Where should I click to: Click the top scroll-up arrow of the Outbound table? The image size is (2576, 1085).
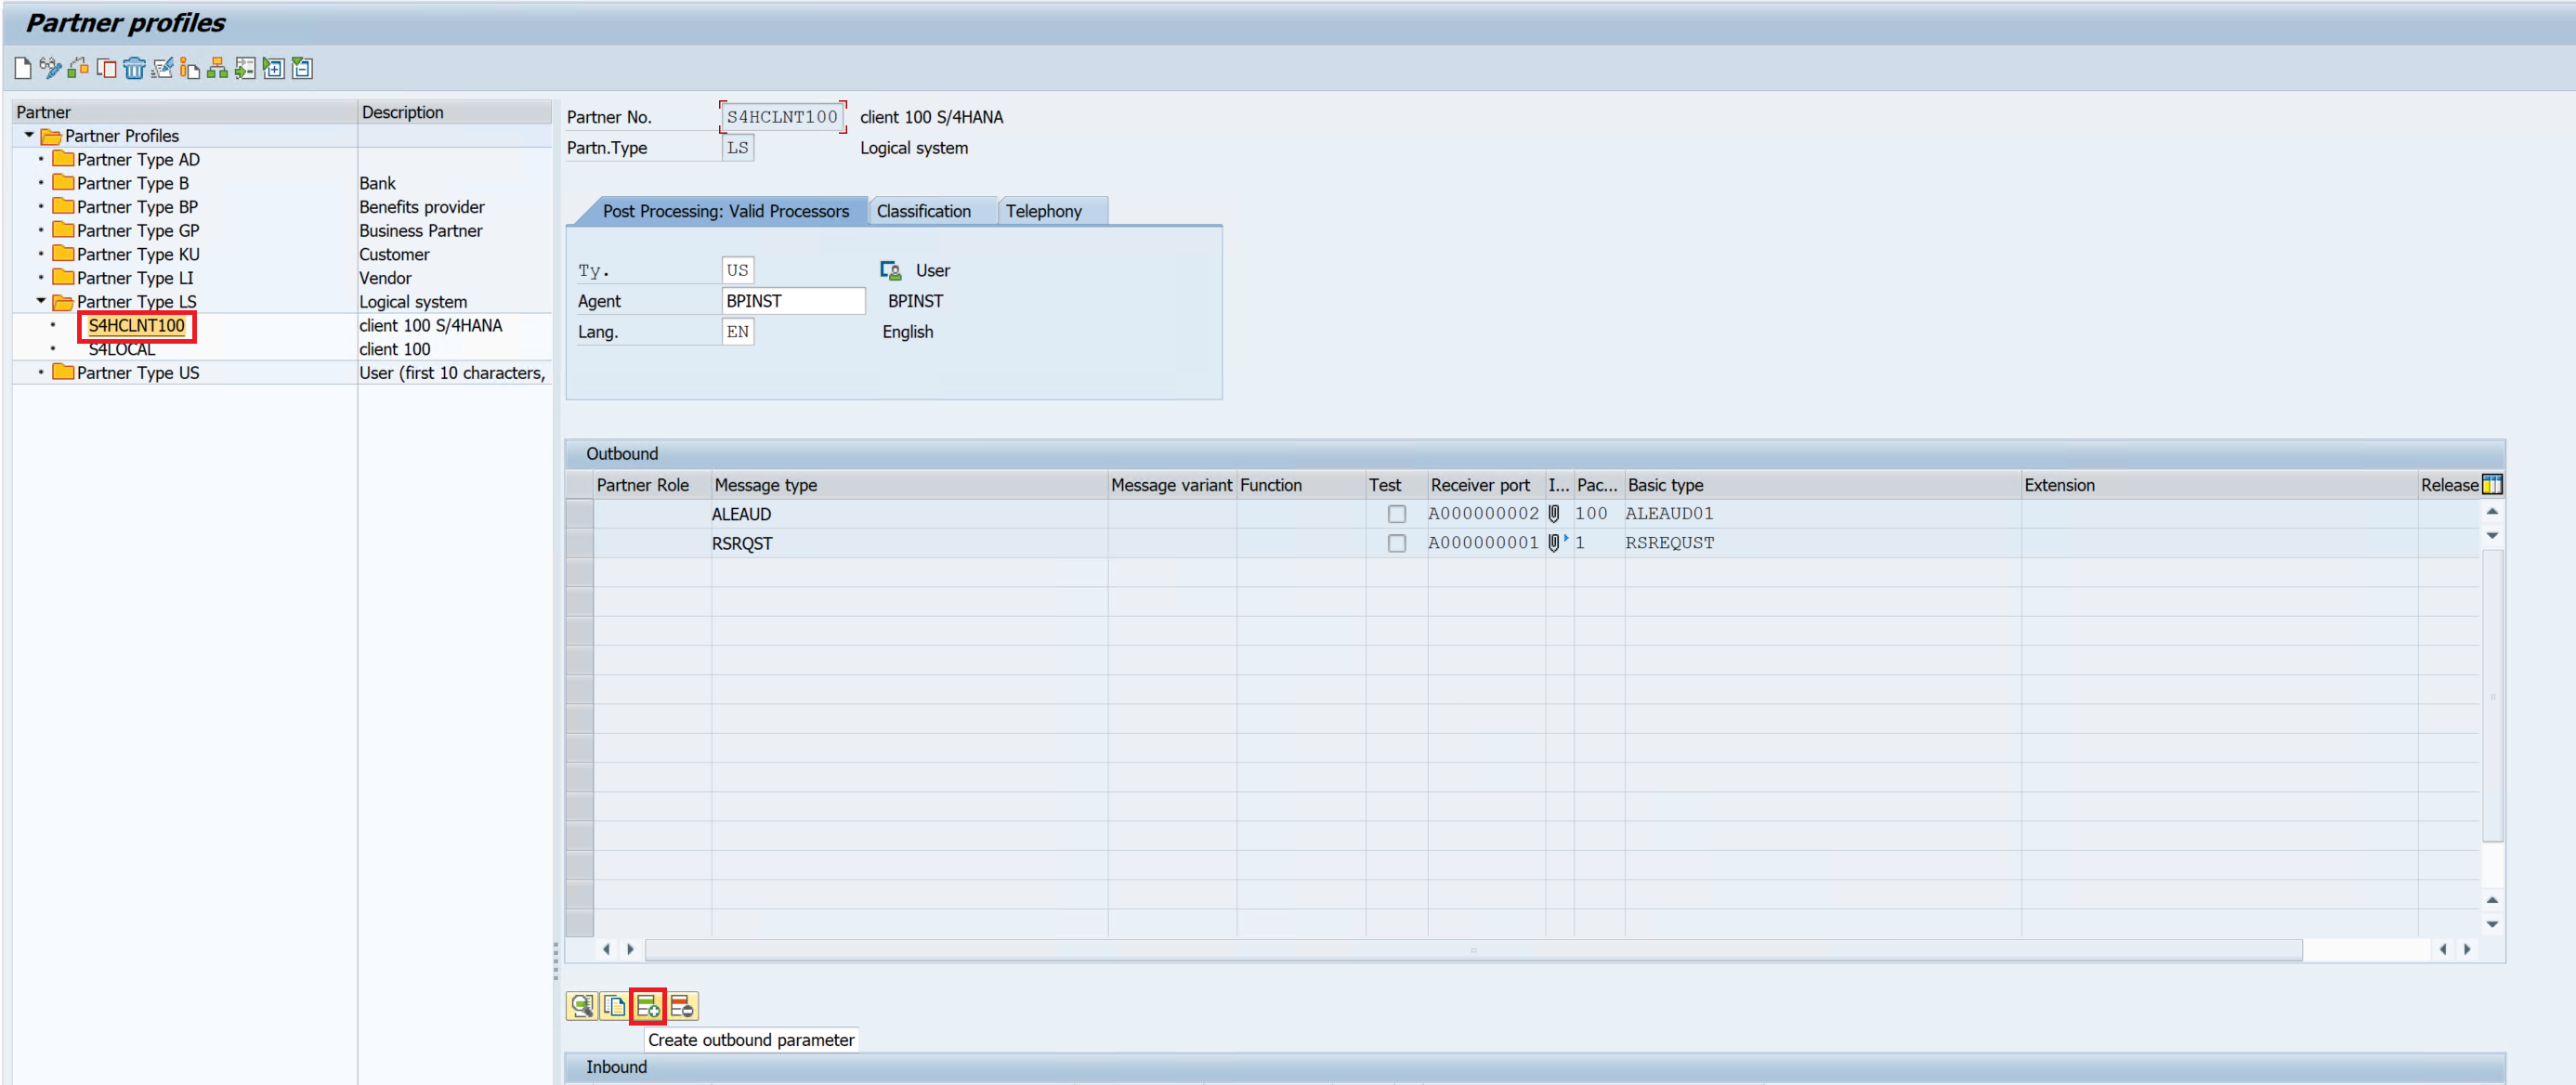tap(2492, 511)
